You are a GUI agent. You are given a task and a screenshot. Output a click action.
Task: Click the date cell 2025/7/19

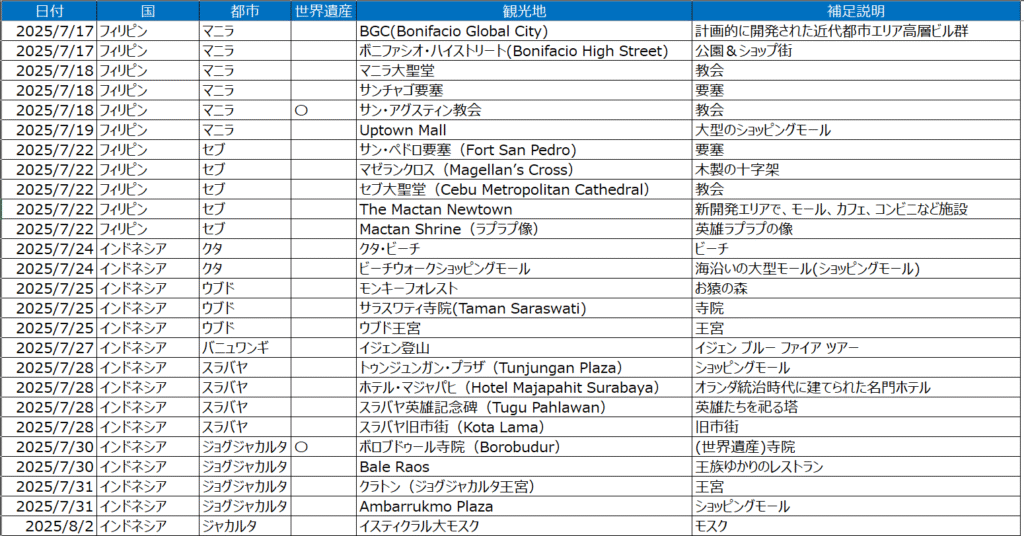click(x=55, y=130)
